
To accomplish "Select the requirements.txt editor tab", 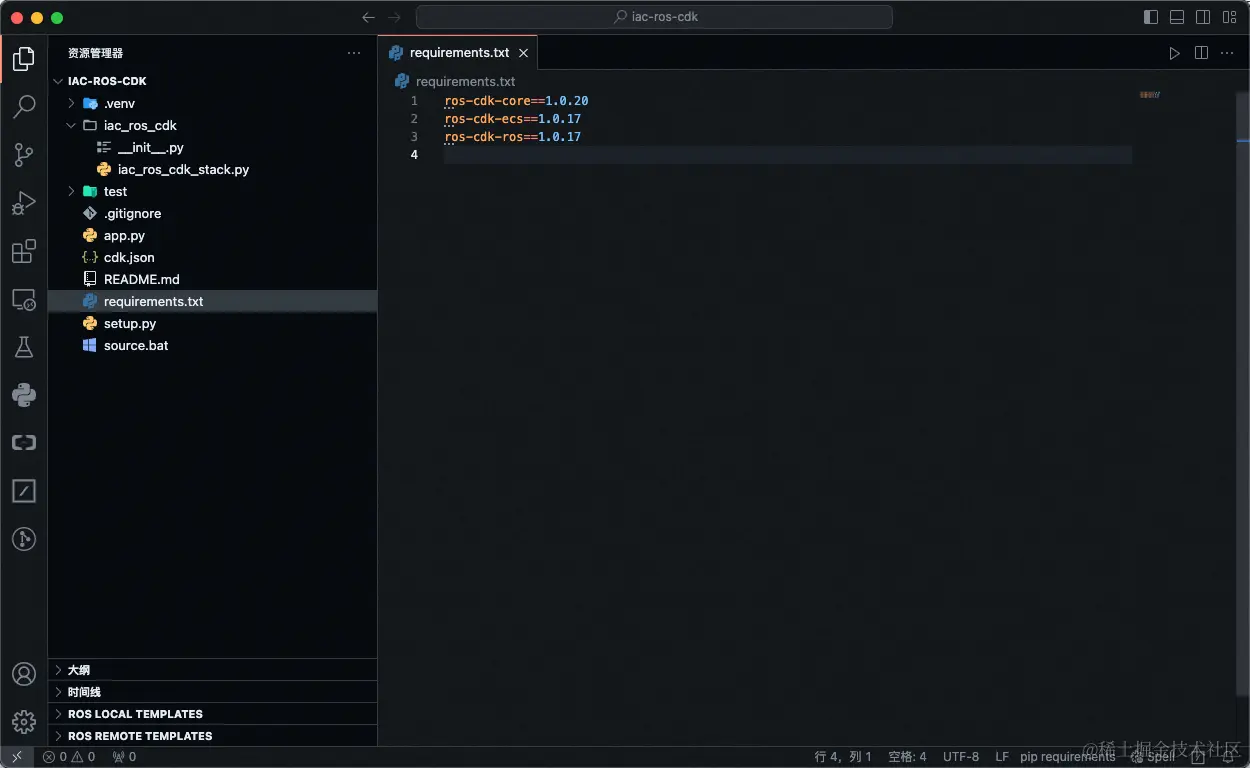I will click(x=459, y=53).
